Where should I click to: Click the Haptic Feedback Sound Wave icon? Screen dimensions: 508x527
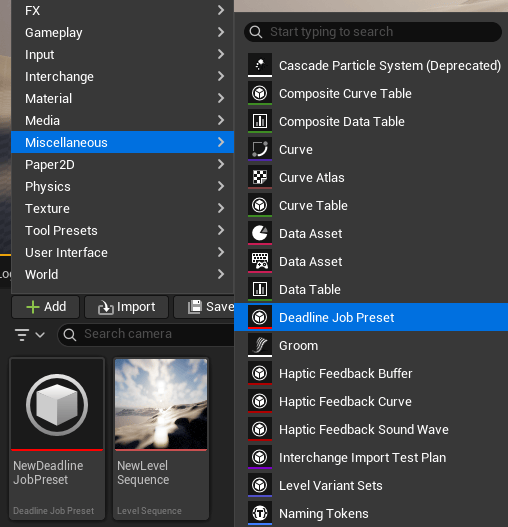coord(260,429)
